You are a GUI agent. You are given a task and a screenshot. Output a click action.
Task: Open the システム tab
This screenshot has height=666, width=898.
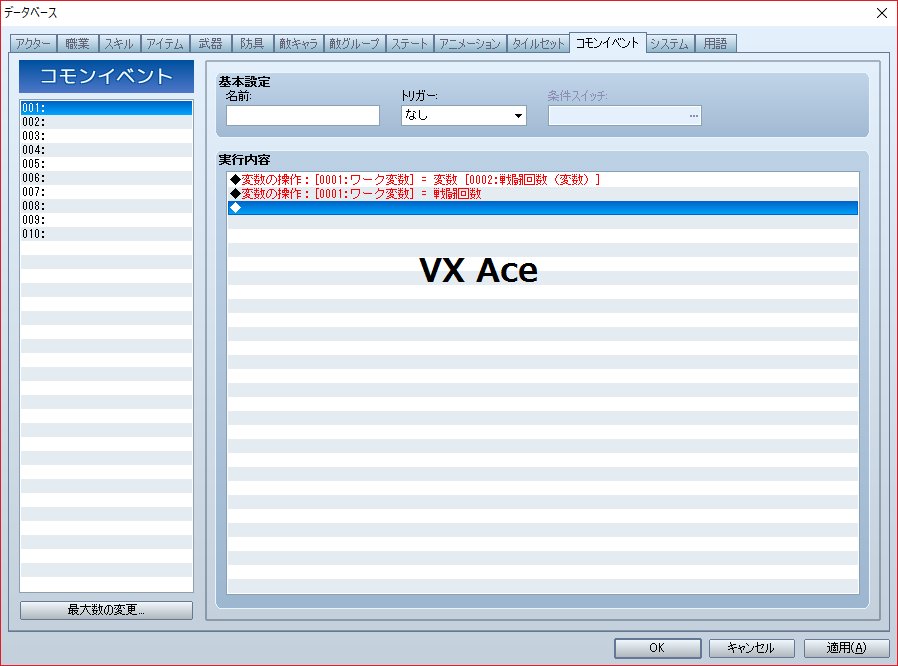(670, 44)
